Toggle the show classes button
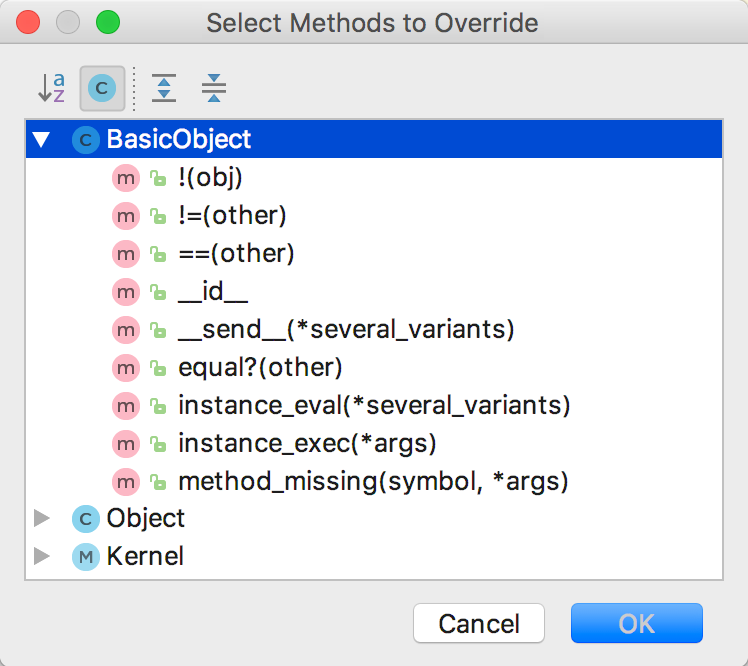The image size is (748, 666). [x=102, y=88]
